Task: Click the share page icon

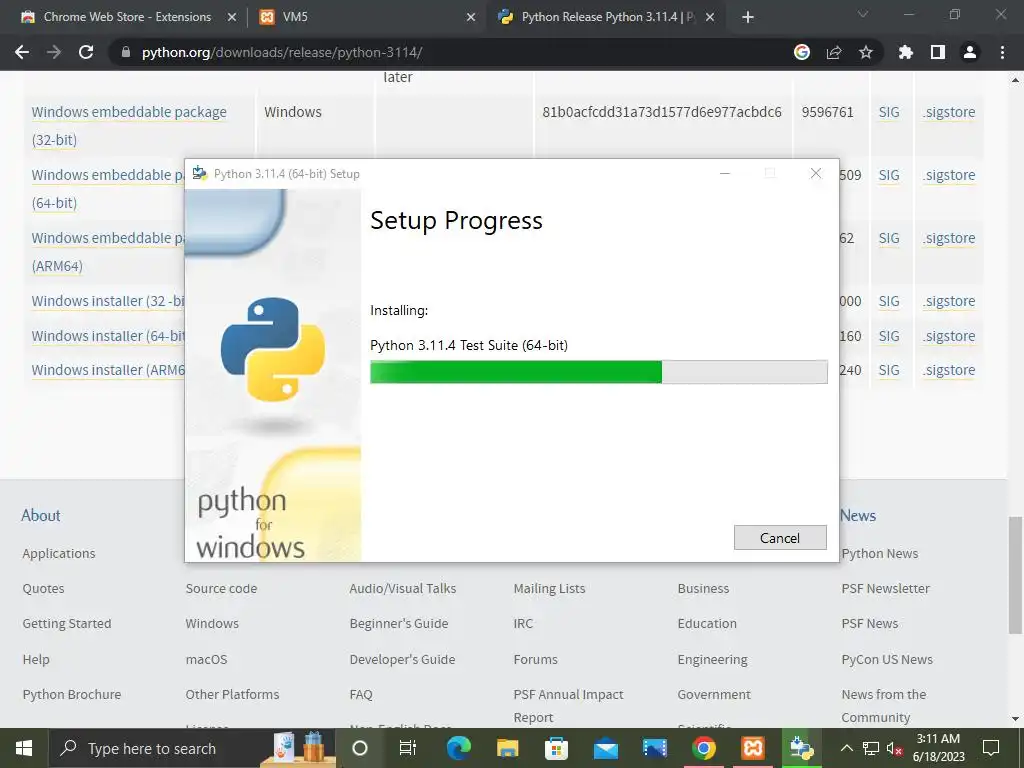Action: coord(834,52)
